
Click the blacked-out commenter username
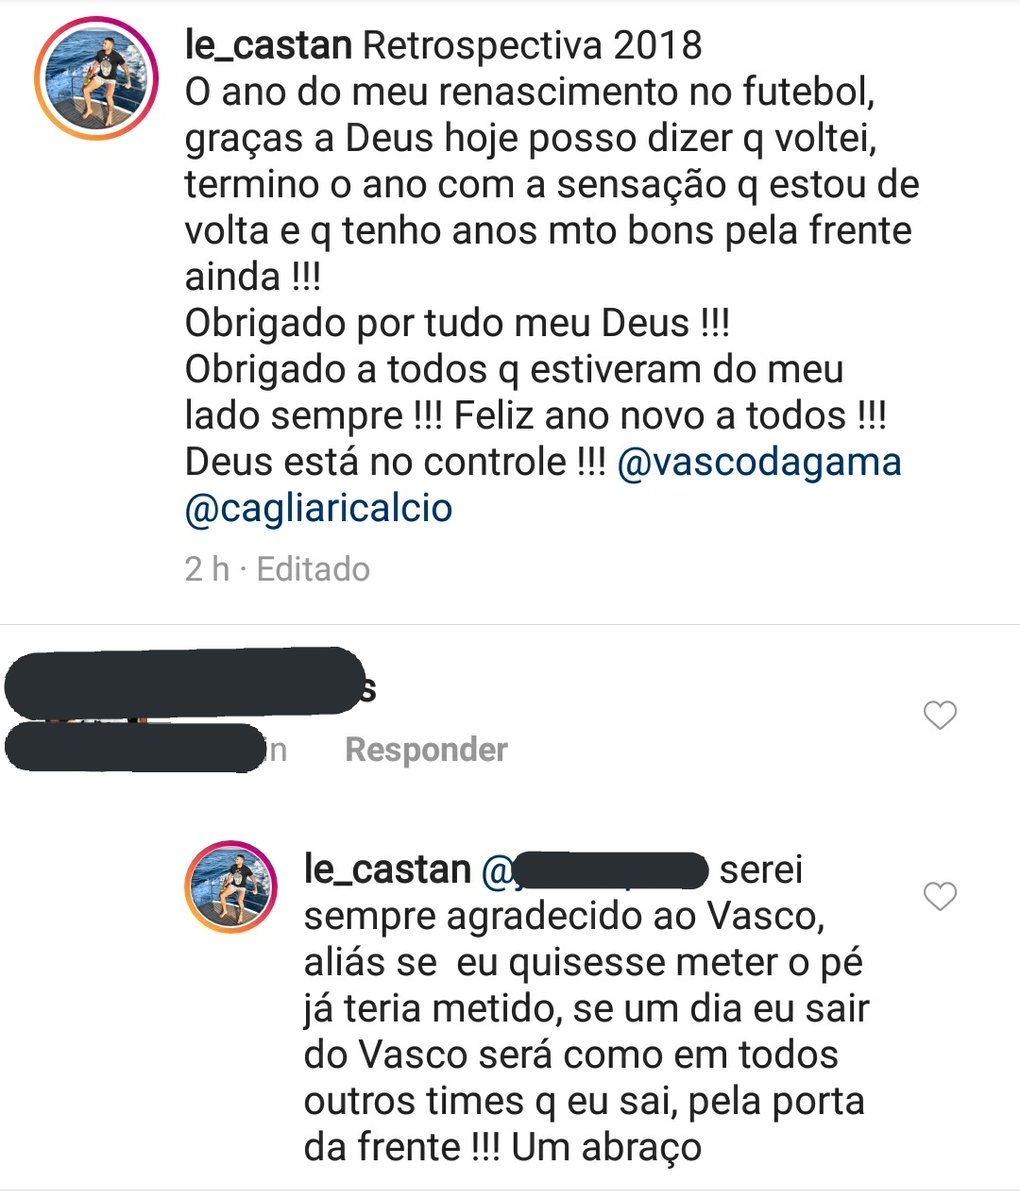coord(185,682)
